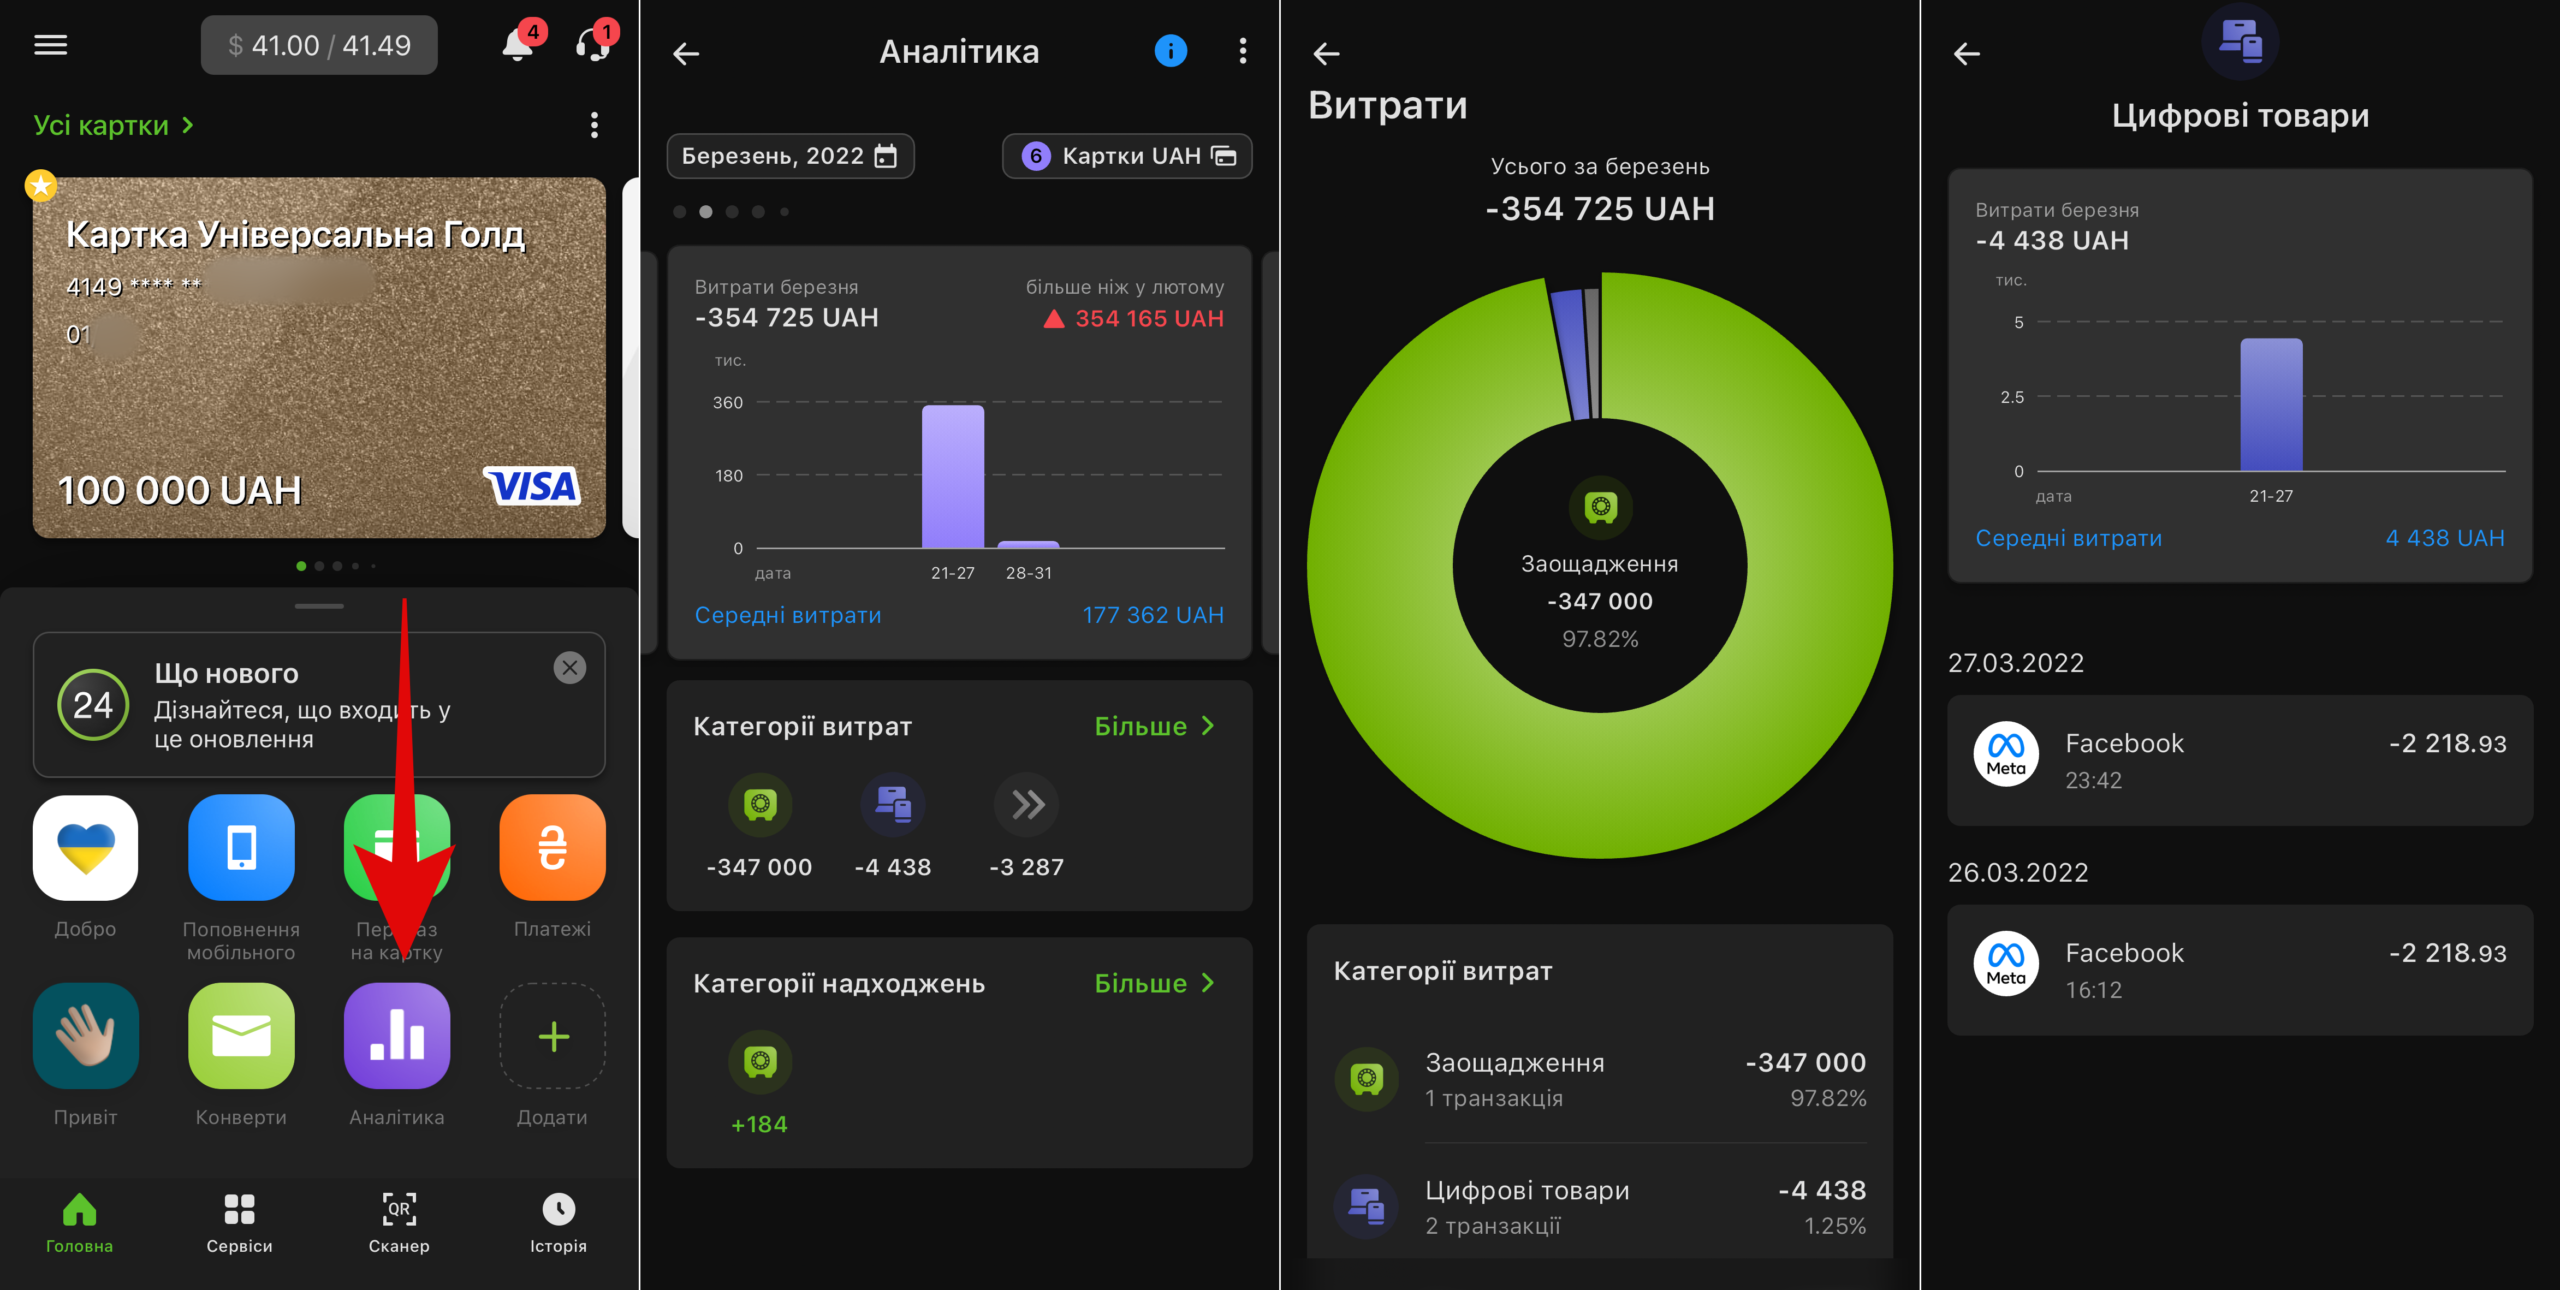Switch to the Історія tab
The width and height of the screenshot is (2560, 1290).
(558, 1222)
